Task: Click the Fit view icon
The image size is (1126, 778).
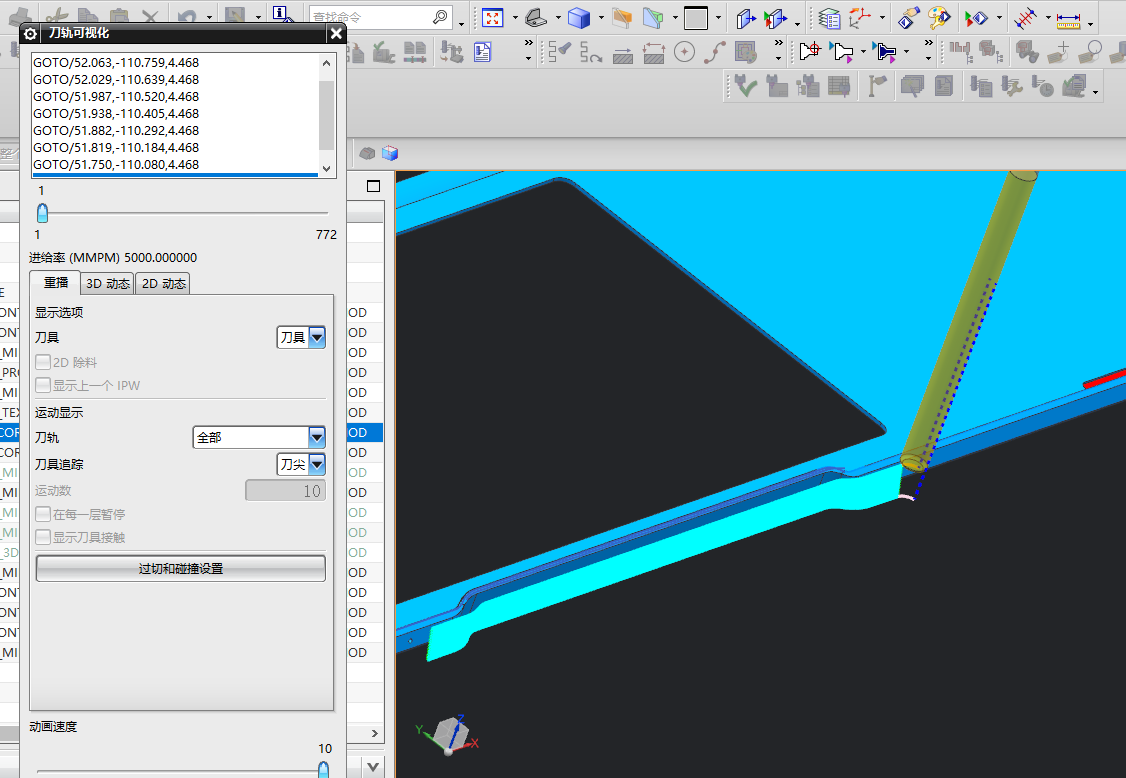Action: (493, 18)
